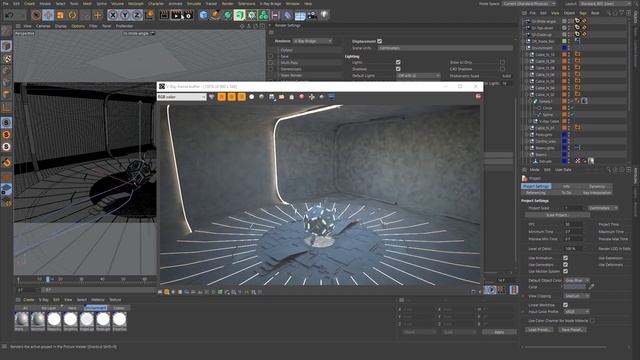This screenshot has height=360, width=640.
Task: Toggle the Use Generators checkbox
Action: pos(565,264)
